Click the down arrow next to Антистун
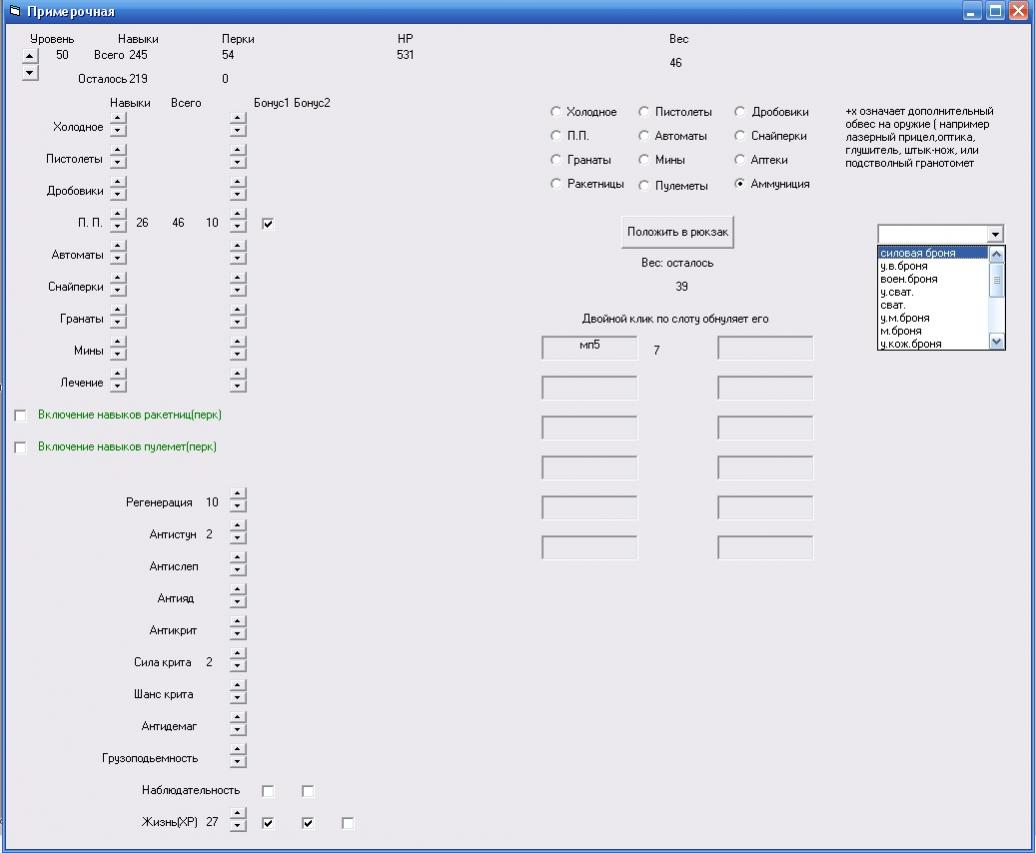This screenshot has height=853, width=1036. click(x=237, y=539)
